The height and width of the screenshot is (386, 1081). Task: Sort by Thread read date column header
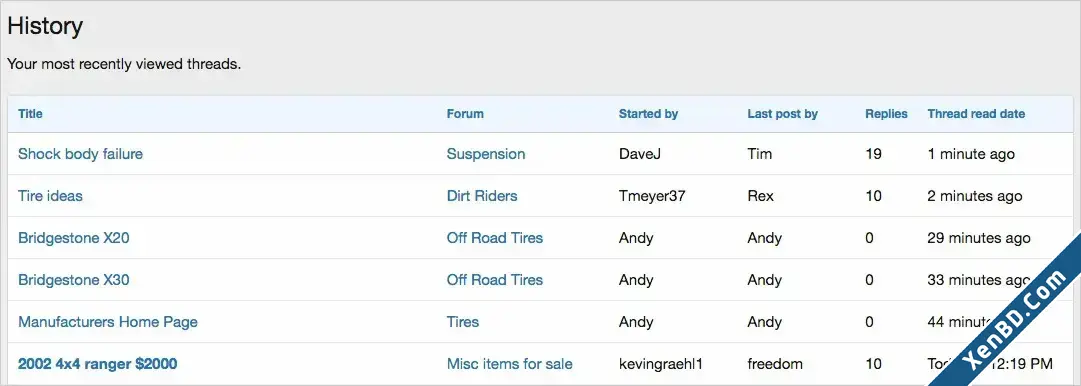coord(976,114)
